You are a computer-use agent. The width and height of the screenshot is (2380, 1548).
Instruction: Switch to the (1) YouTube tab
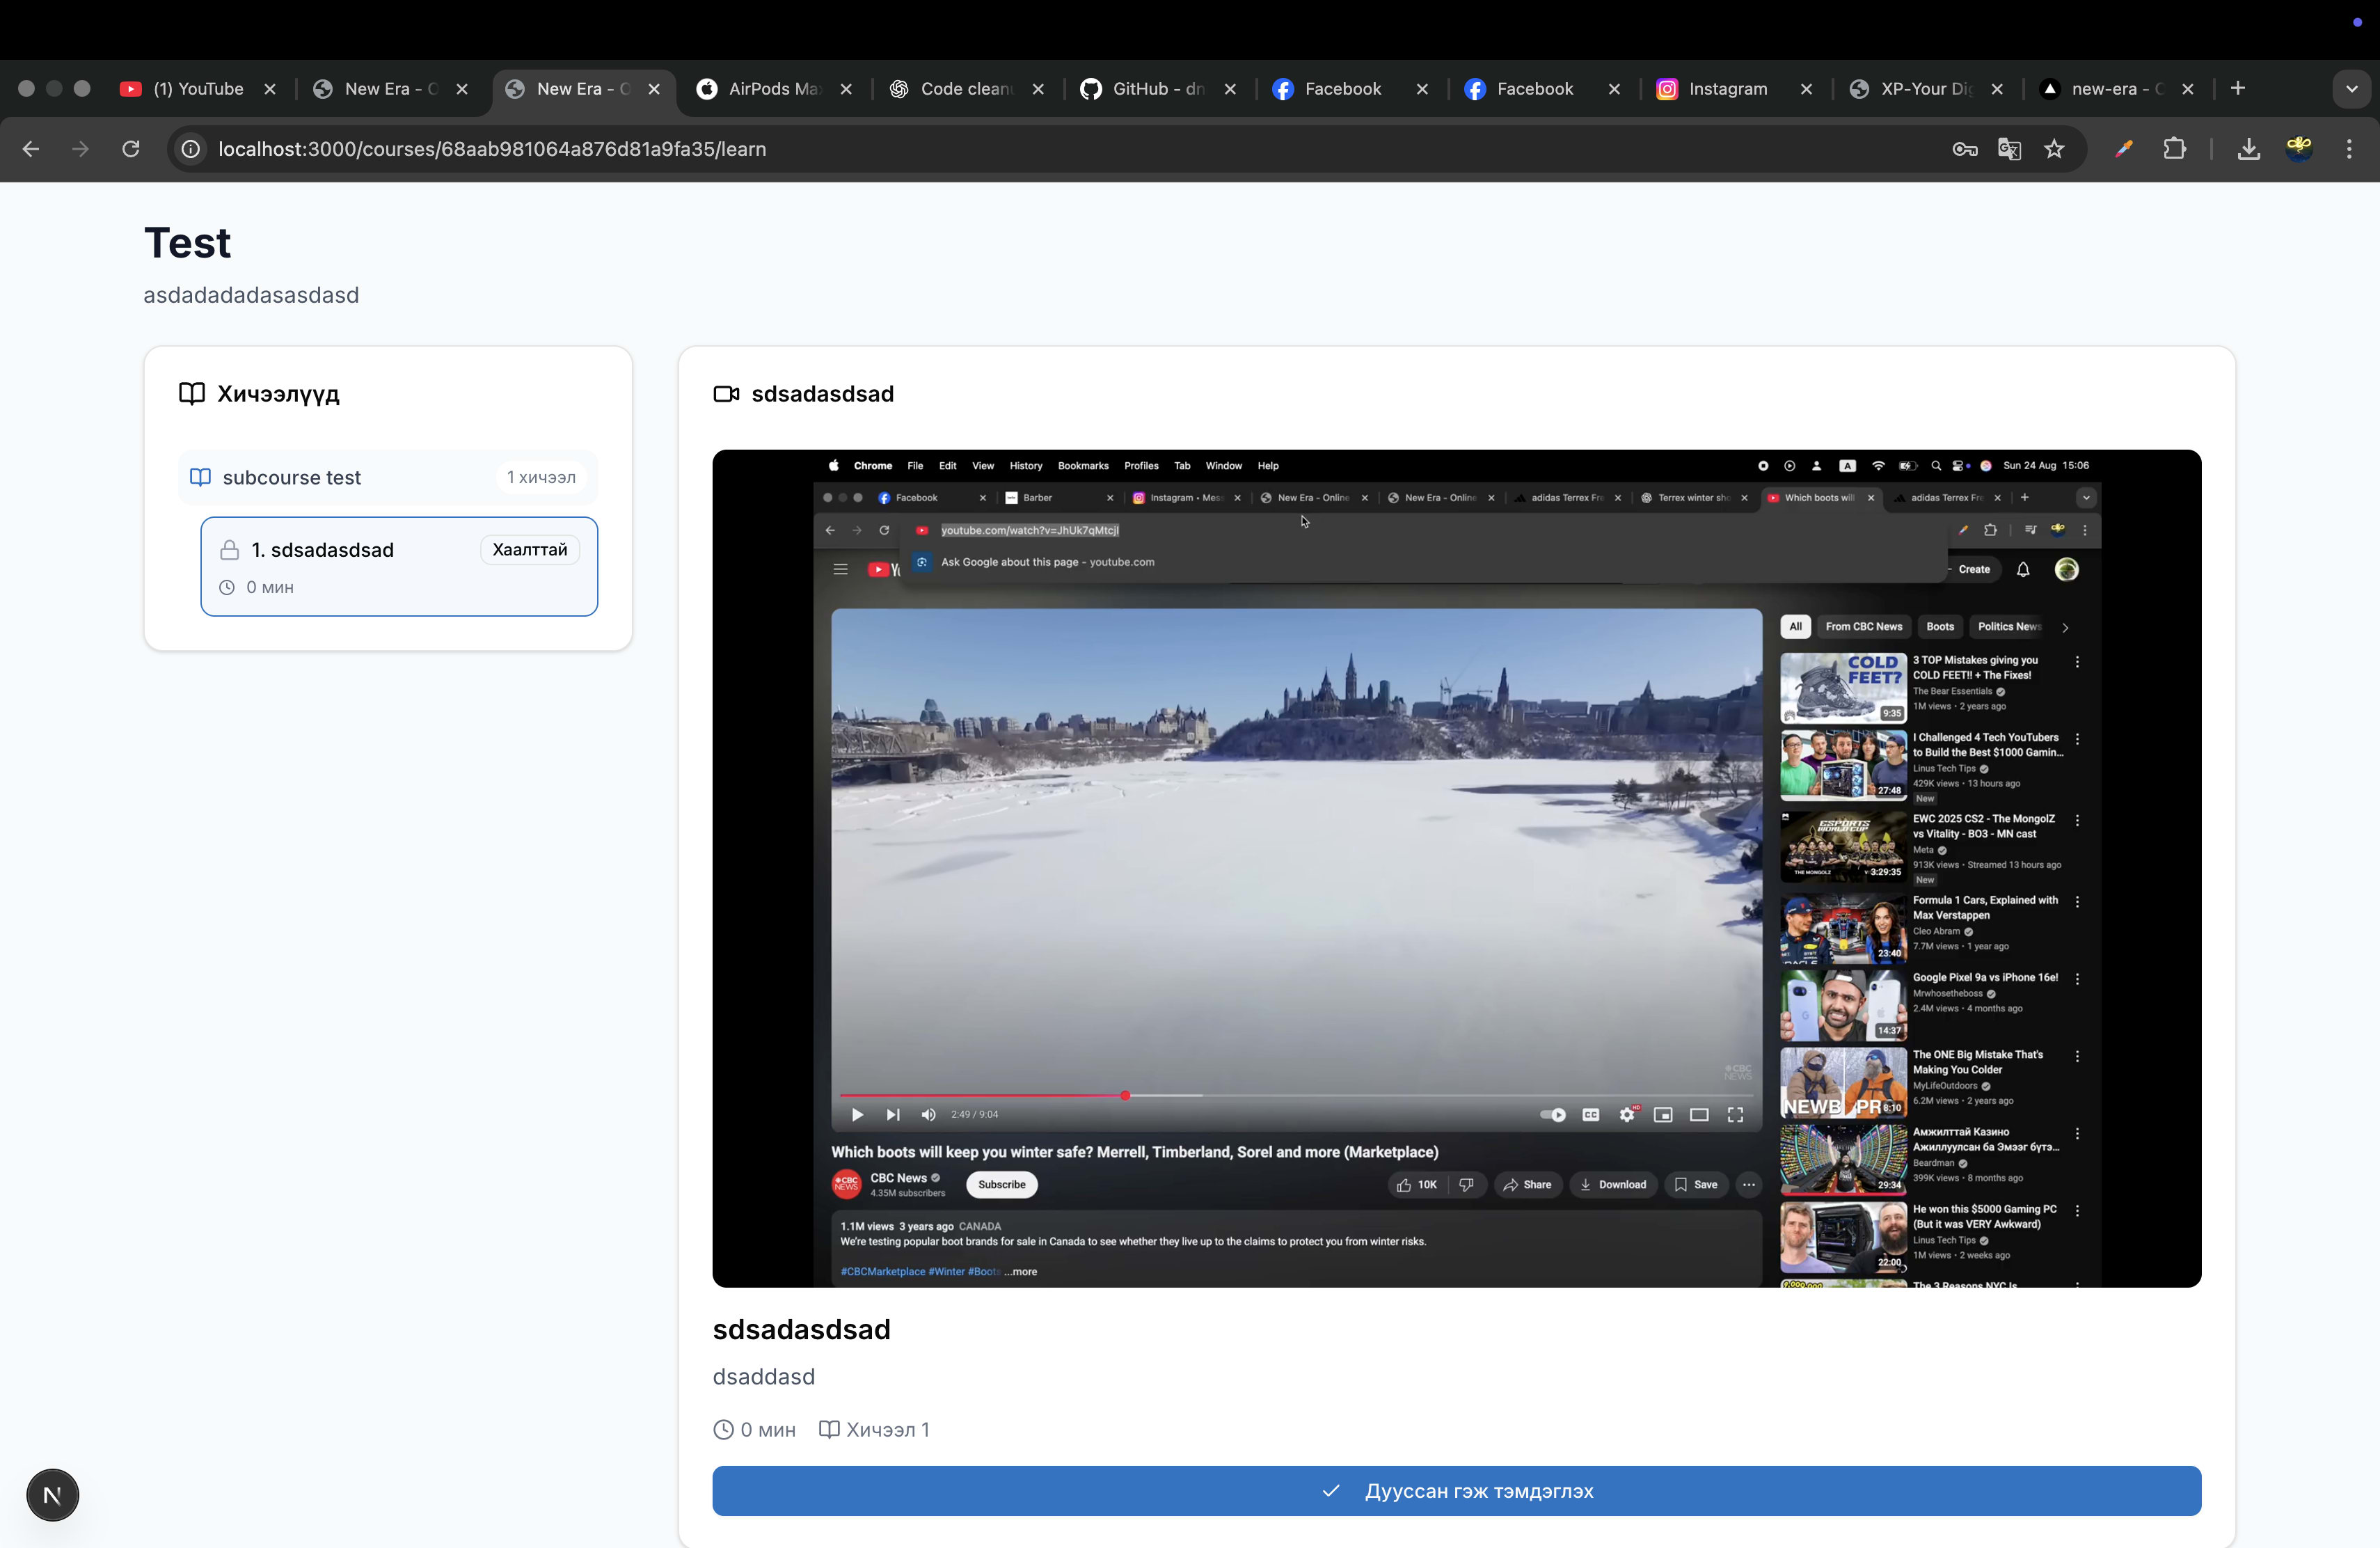tap(198, 89)
